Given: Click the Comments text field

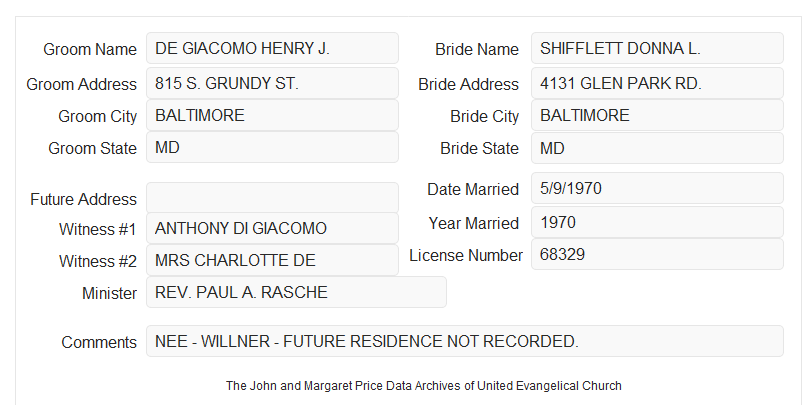Looking at the screenshot, I should (465, 341).
